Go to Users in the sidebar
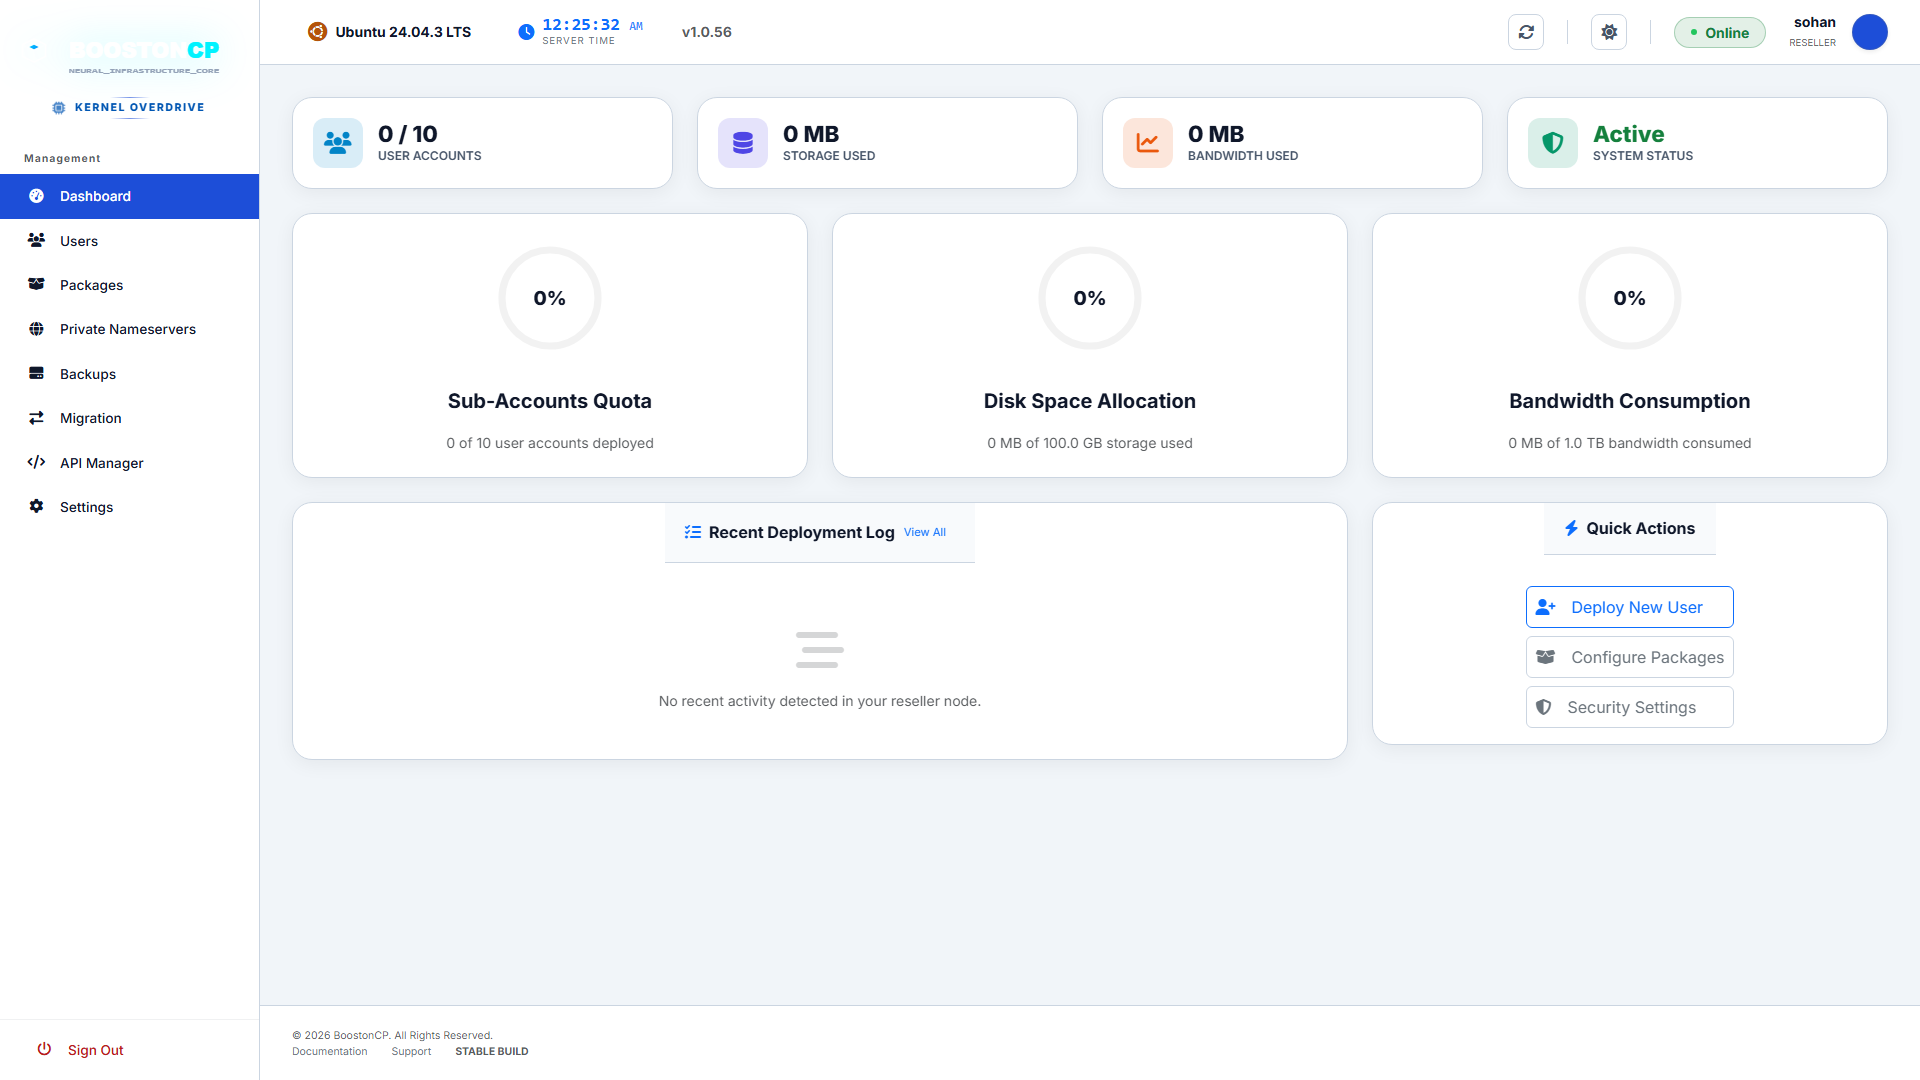 pos(130,241)
